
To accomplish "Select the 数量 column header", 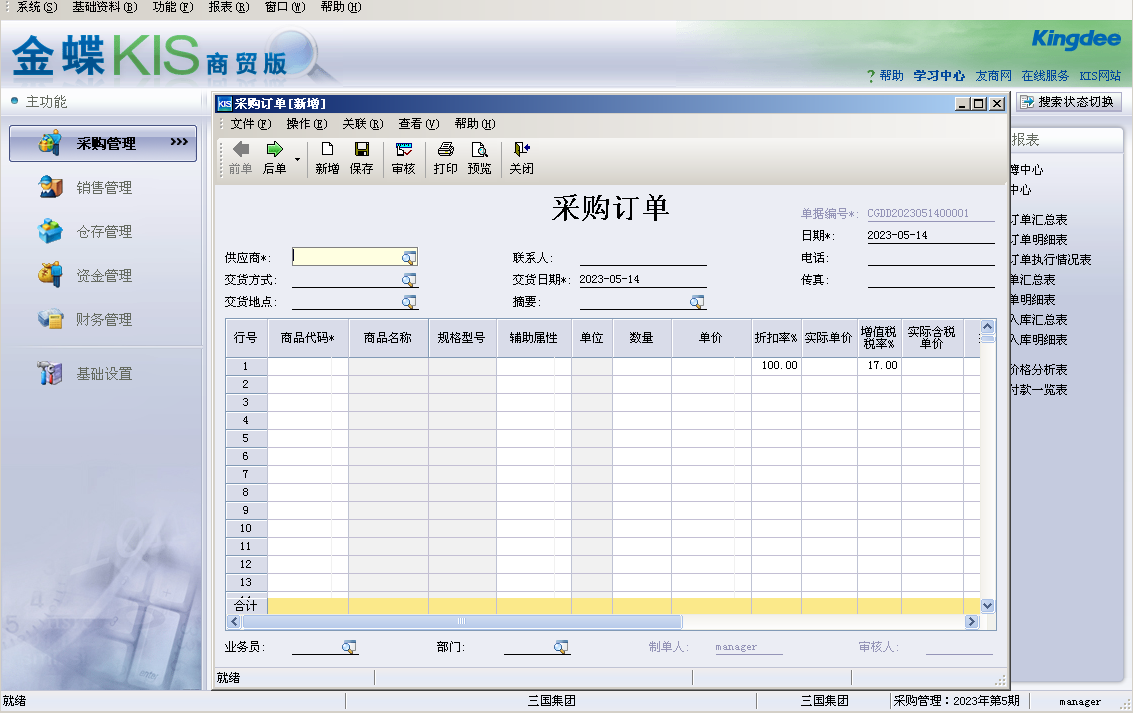I will point(642,337).
